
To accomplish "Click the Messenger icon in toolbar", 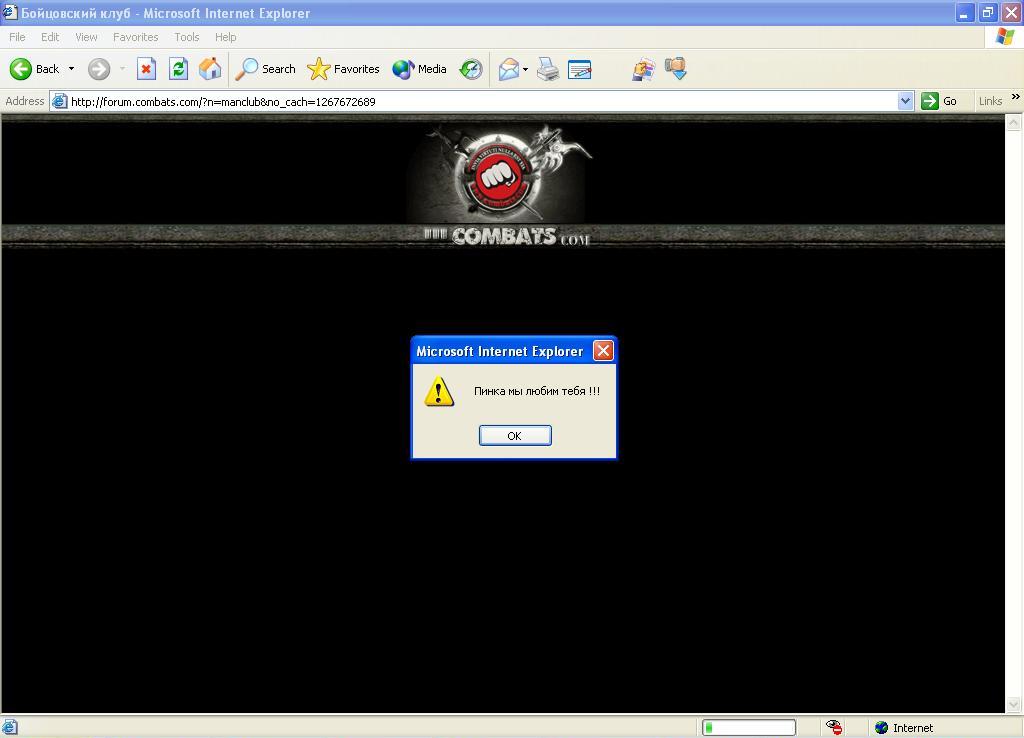I will 643,69.
